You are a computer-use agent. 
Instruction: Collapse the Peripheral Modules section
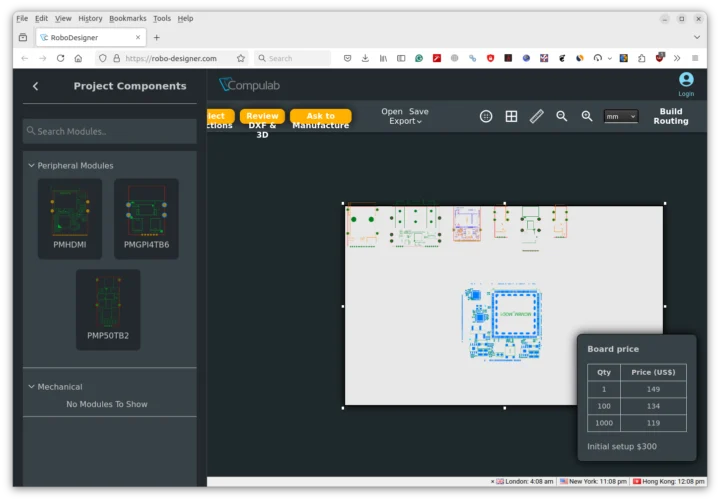(x=31, y=165)
